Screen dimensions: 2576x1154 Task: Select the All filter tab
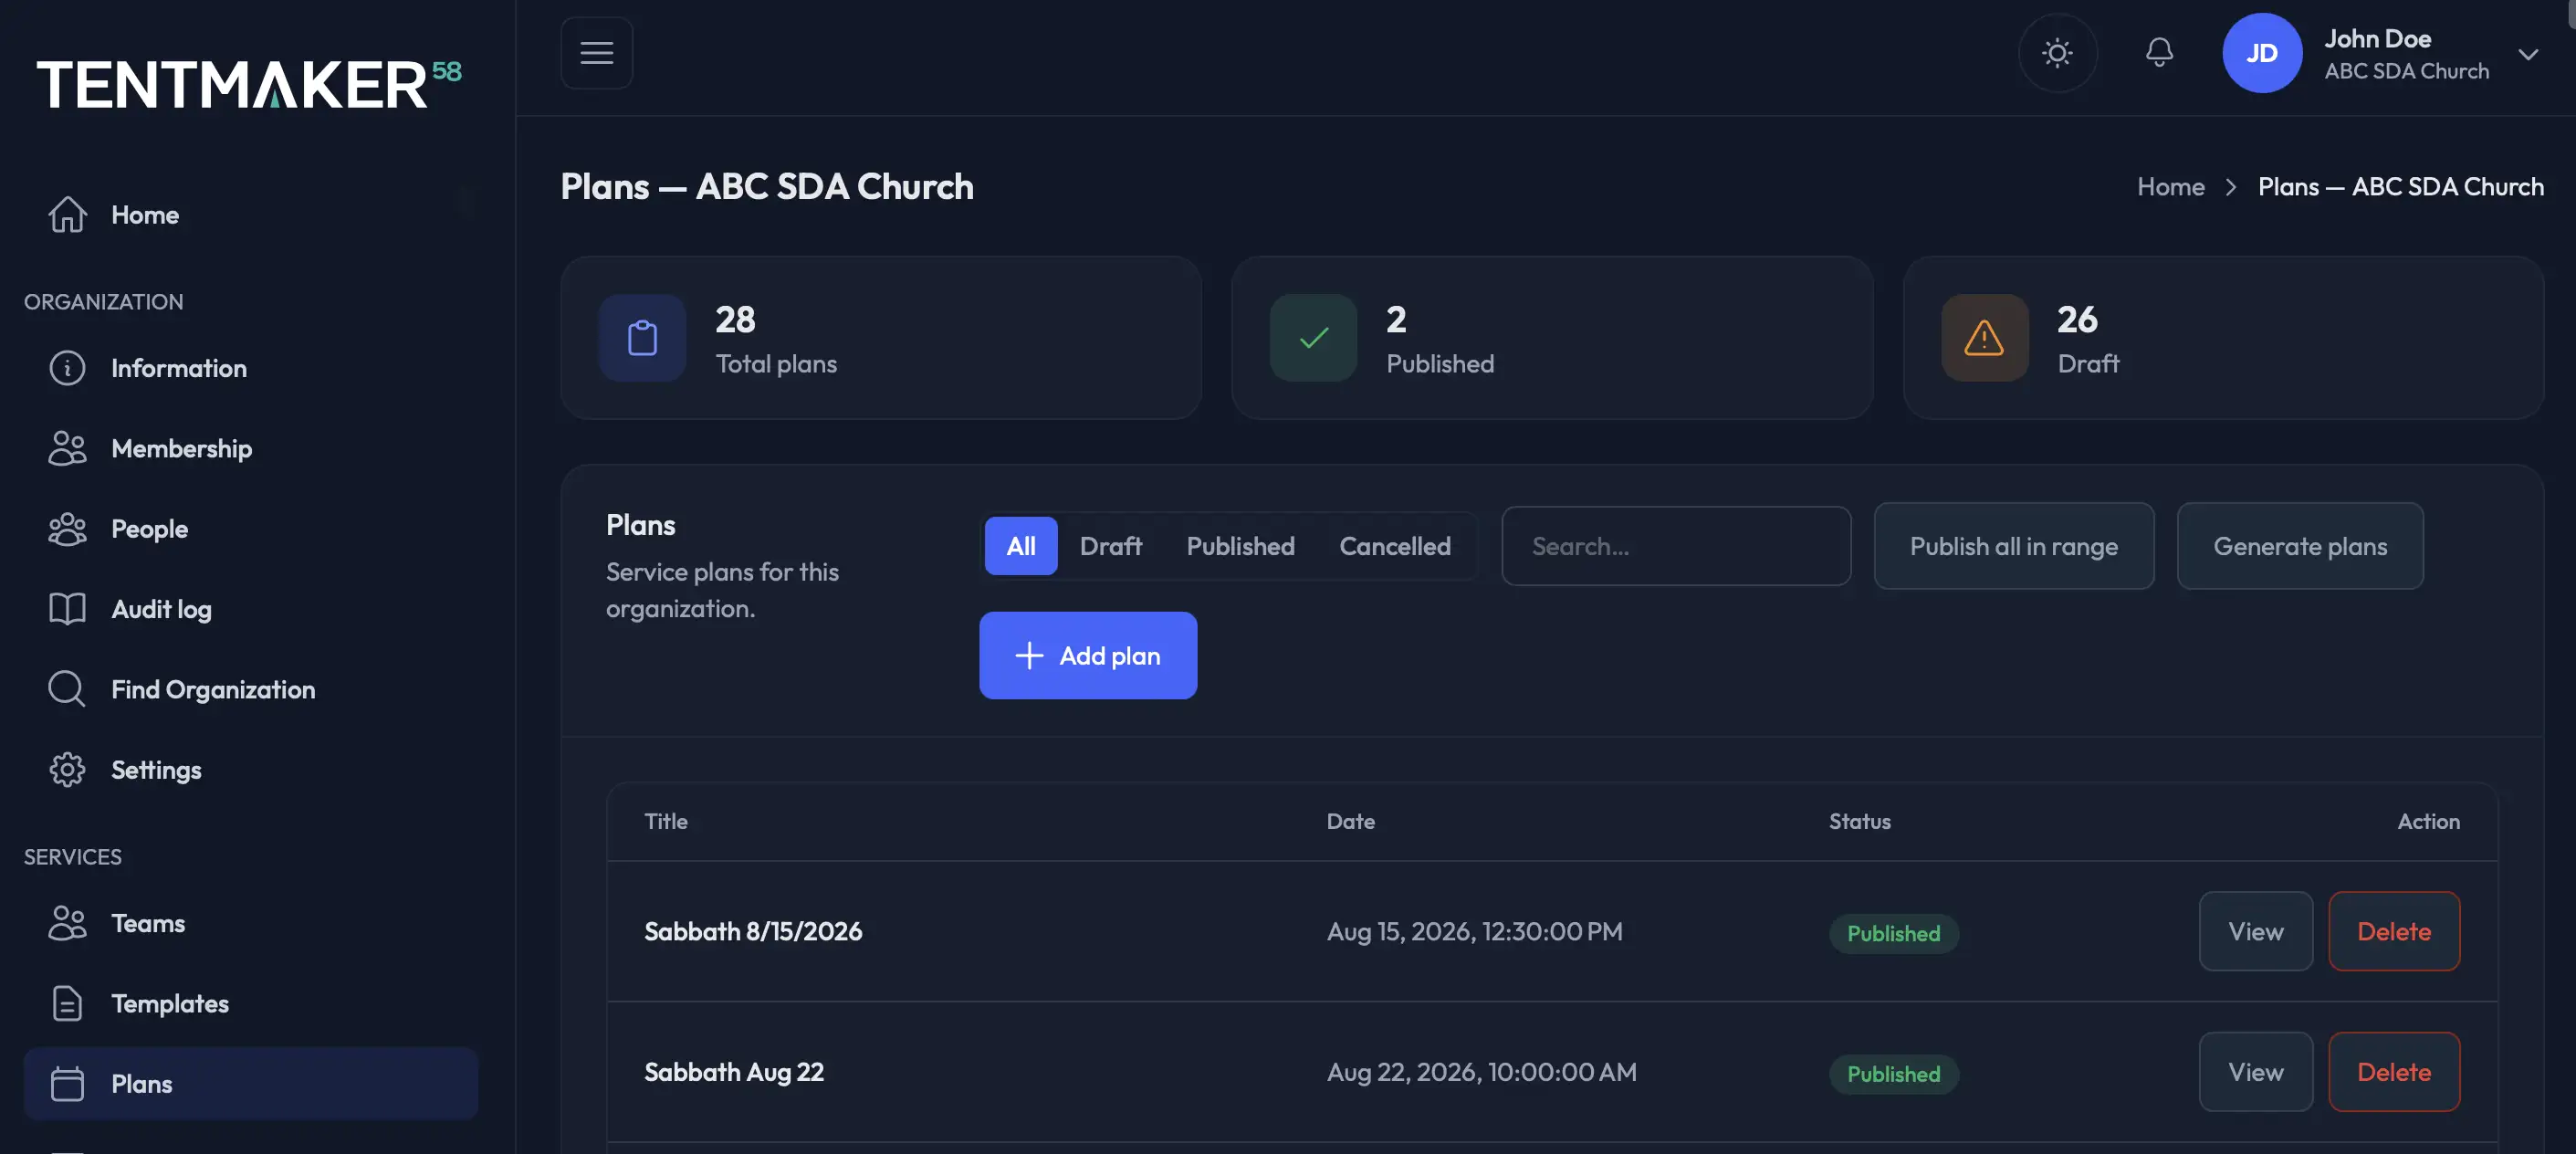[1020, 546]
